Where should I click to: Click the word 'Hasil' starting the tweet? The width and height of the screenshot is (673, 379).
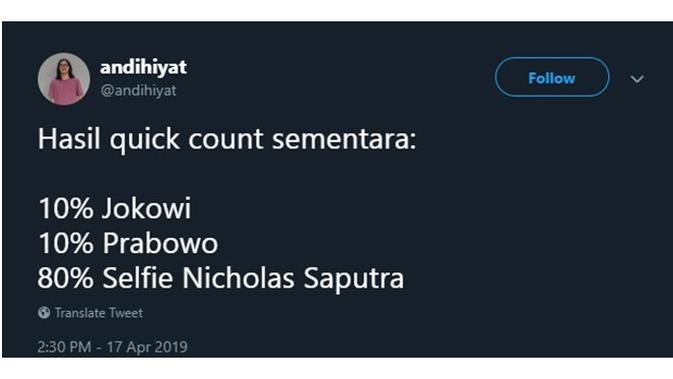click(x=69, y=139)
